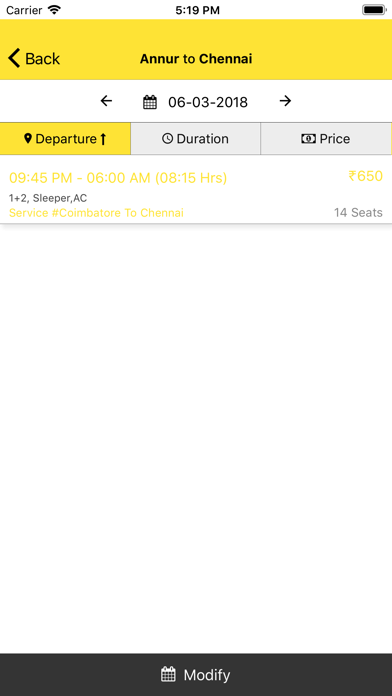The image size is (392, 696).
Task: Sort results by the Departure tab
Action: pyautogui.click(x=65, y=138)
